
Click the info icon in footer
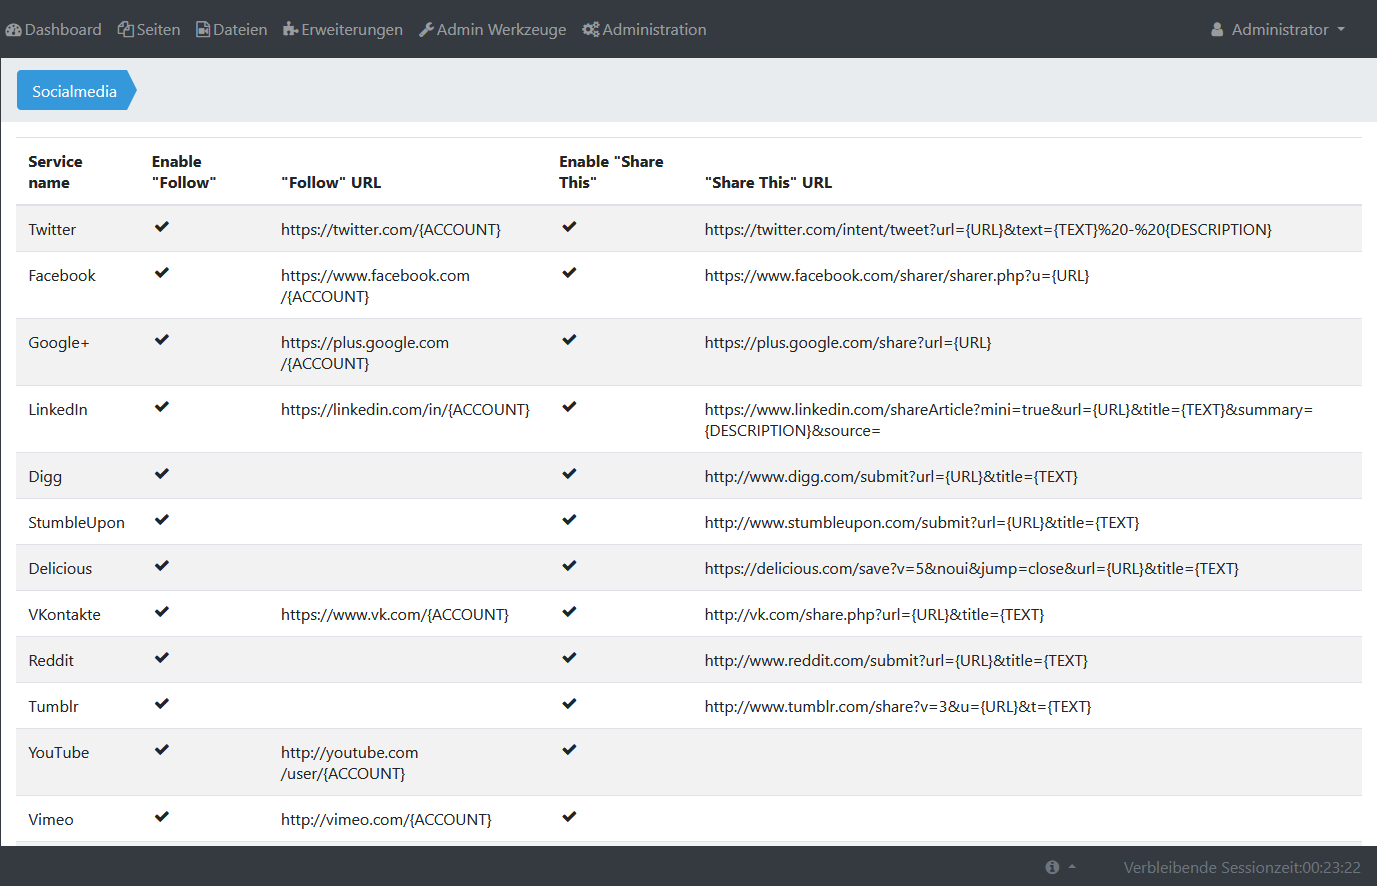pyautogui.click(x=1052, y=867)
